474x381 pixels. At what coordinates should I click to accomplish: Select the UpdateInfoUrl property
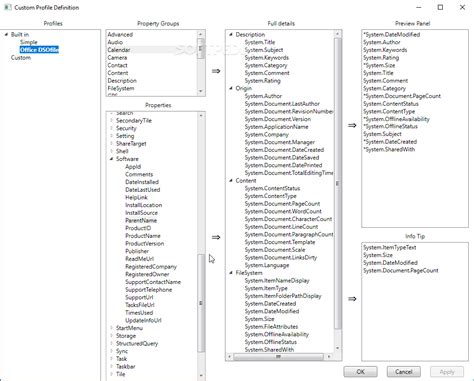click(143, 320)
